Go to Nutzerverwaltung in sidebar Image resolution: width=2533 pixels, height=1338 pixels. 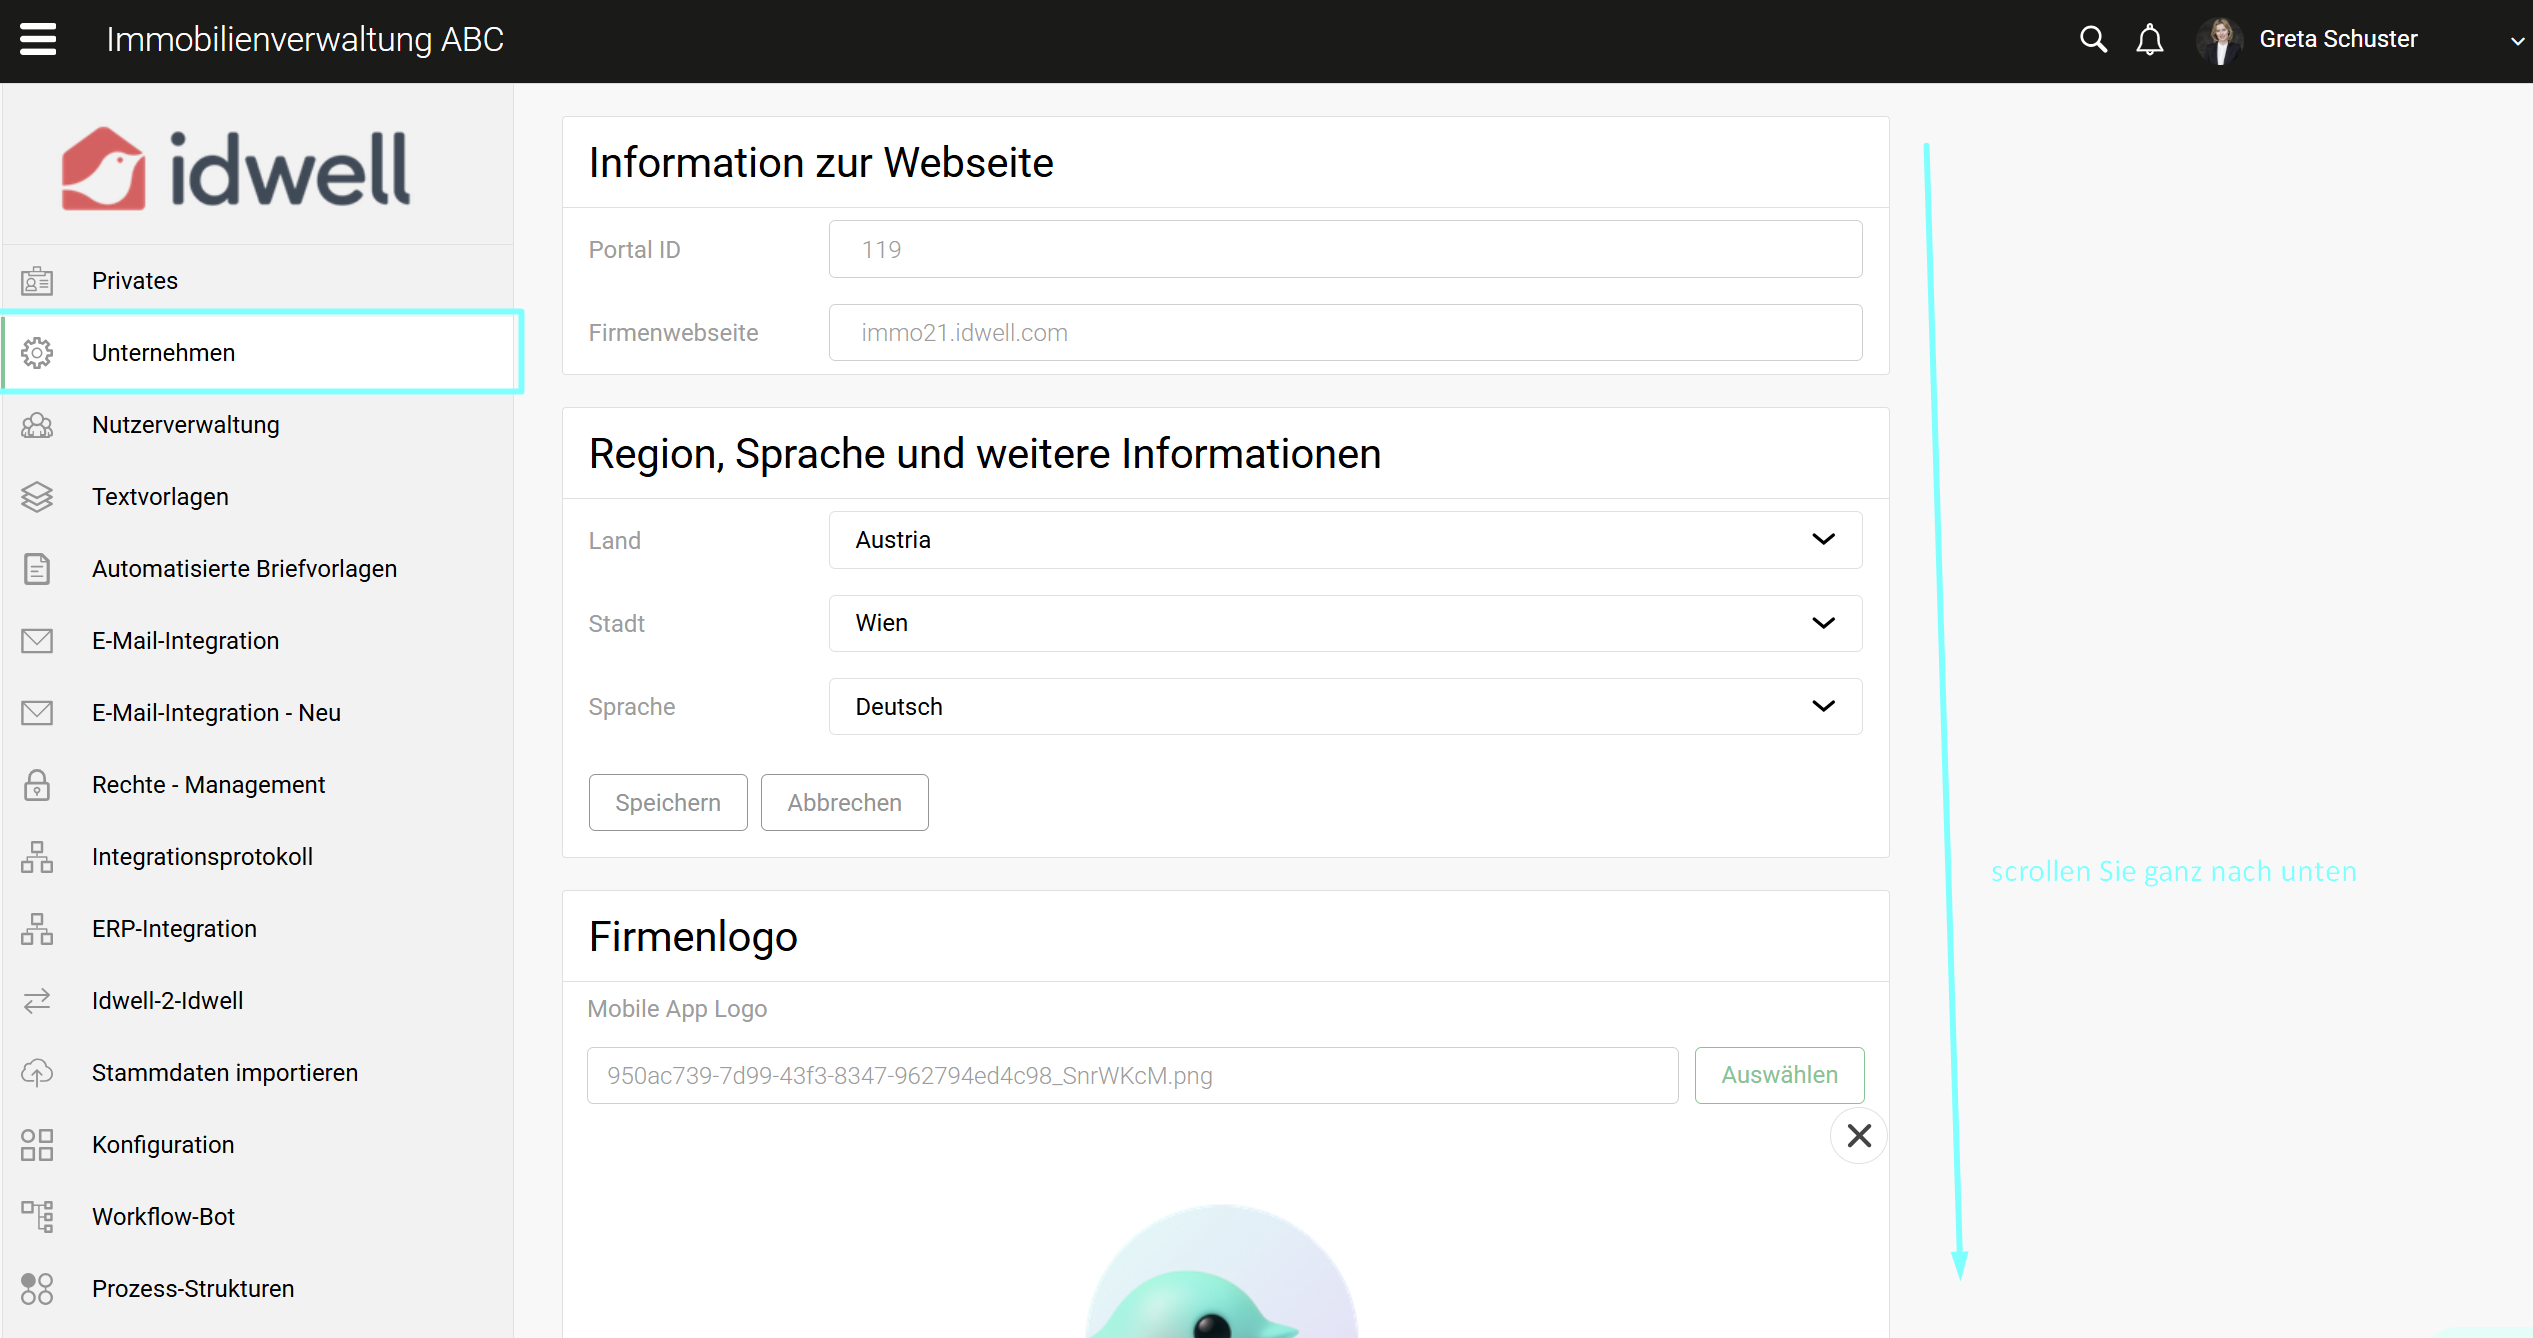186,425
